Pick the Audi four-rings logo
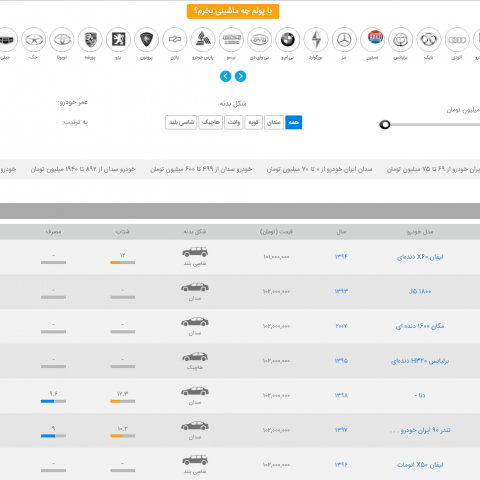Viewport: 480px width, 480px height. (x=457, y=40)
